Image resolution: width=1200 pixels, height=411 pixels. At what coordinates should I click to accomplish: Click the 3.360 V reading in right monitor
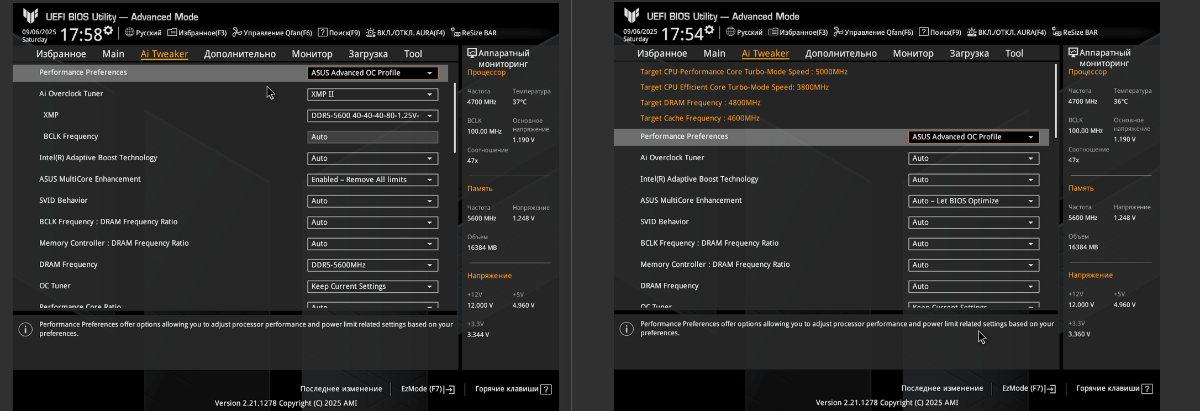[1080, 334]
